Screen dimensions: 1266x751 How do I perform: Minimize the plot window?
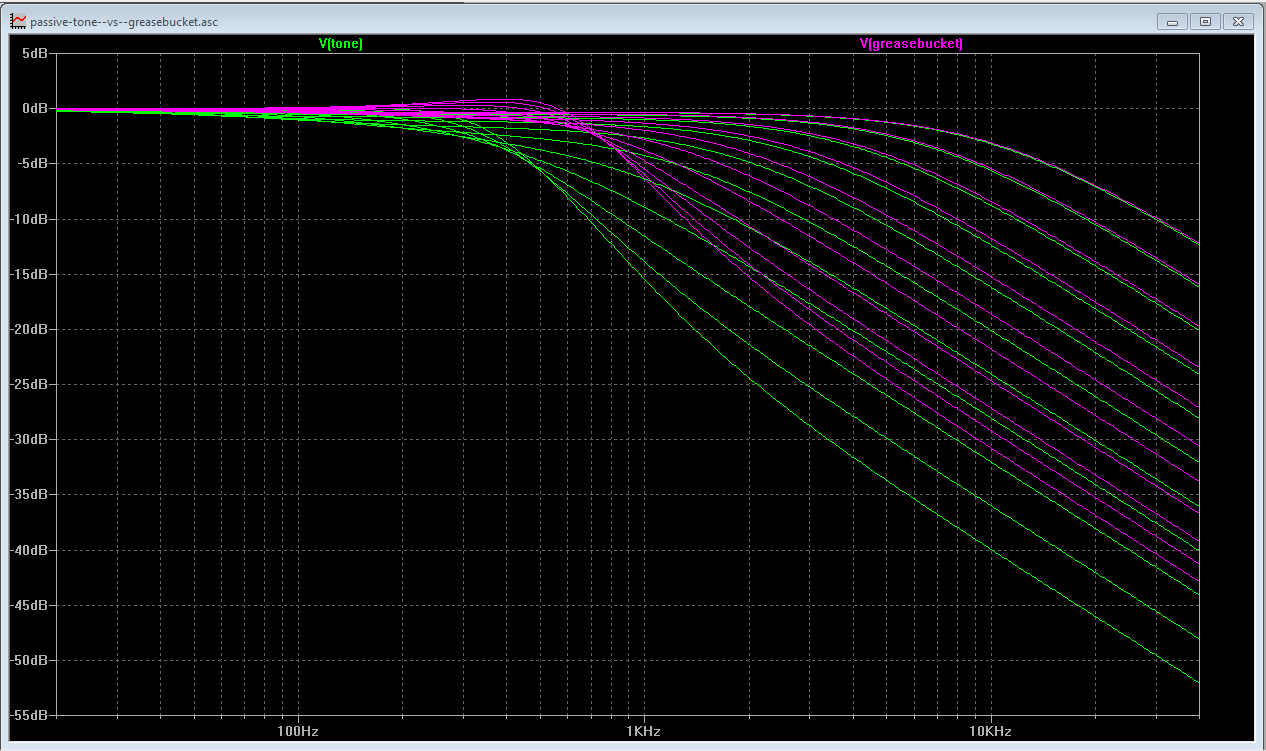click(x=1172, y=21)
